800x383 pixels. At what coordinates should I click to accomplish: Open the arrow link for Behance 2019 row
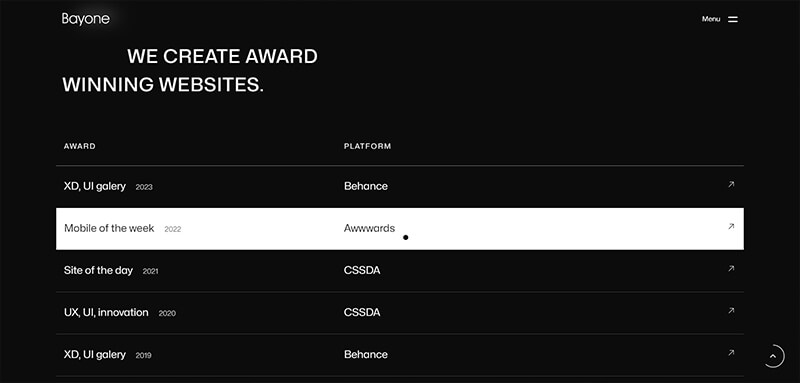pyautogui.click(x=731, y=352)
